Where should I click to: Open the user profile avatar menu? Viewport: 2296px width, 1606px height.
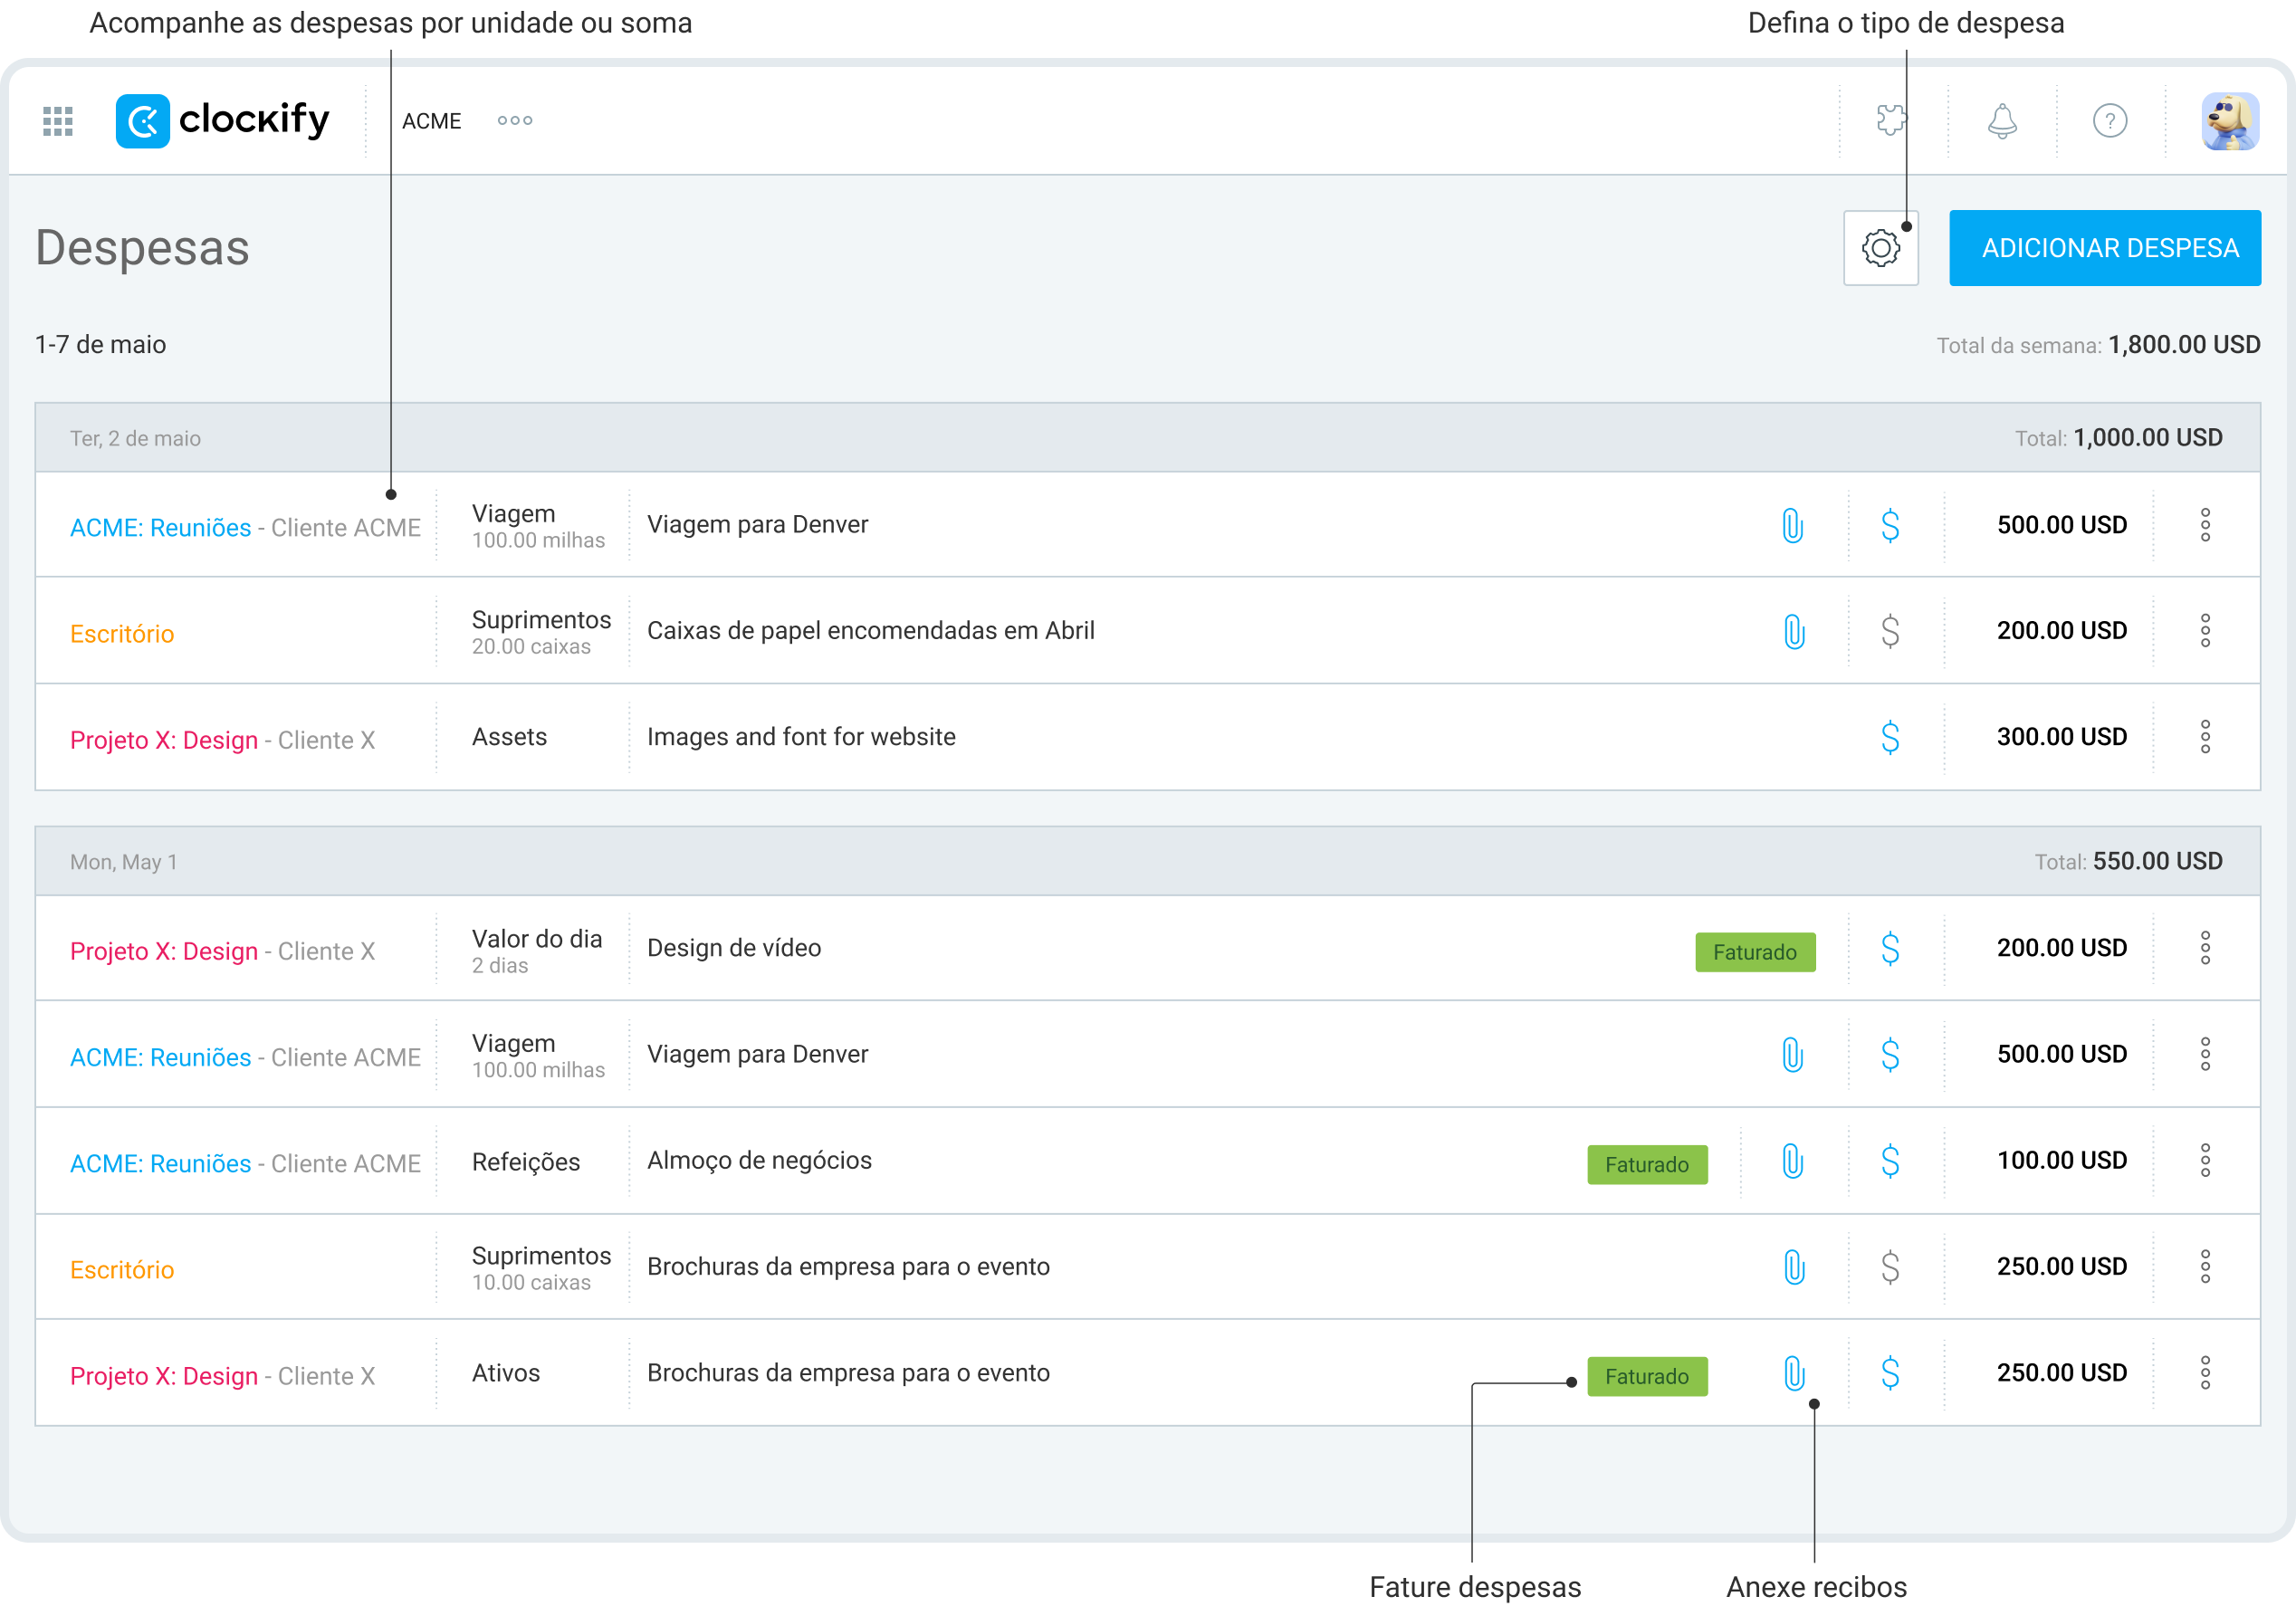[2229, 121]
